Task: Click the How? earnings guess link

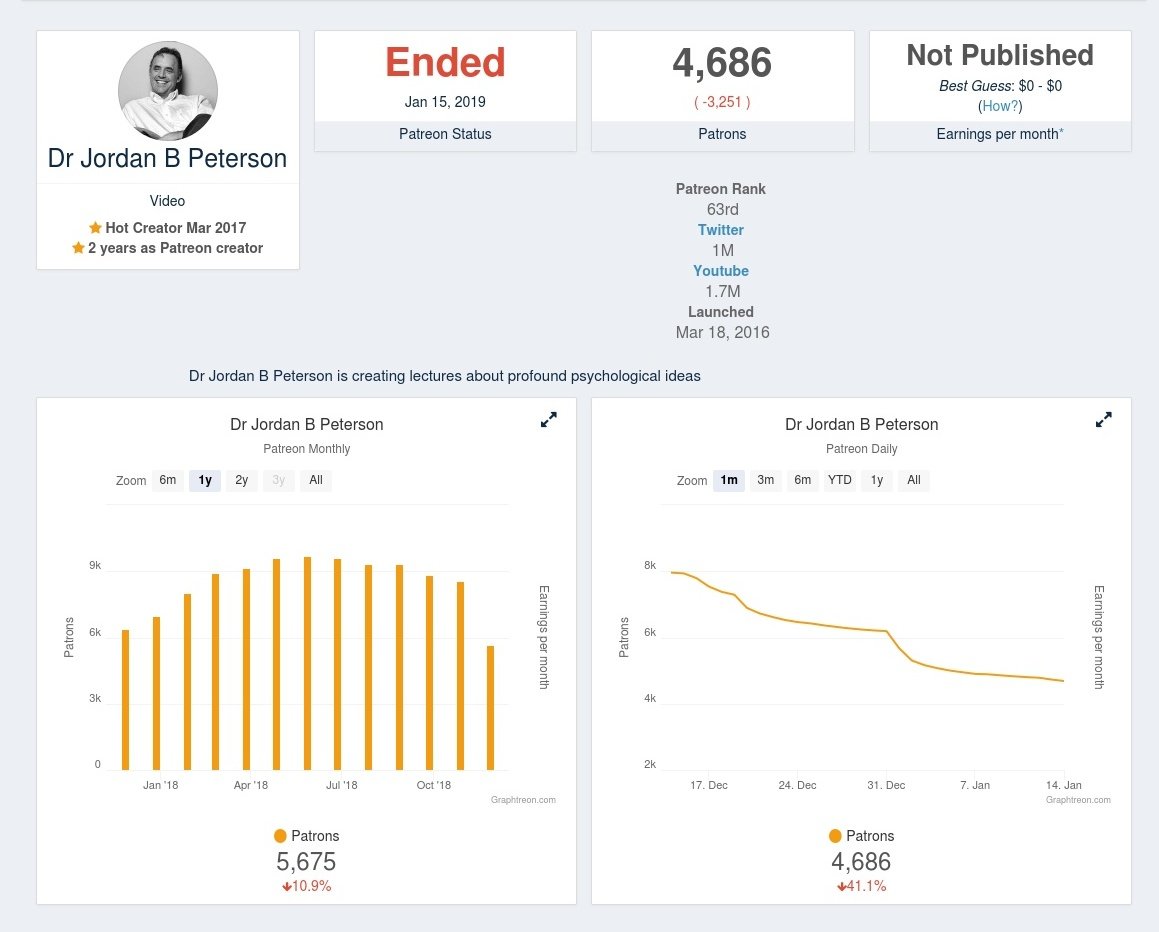Action: click(1000, 106)
